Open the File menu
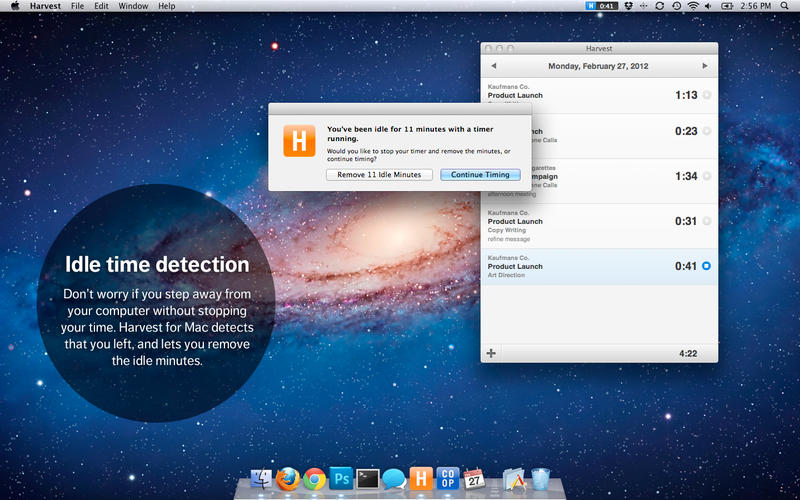Image resolution: width=800 pixels, height=500 pixels. (x=78, y=6)
